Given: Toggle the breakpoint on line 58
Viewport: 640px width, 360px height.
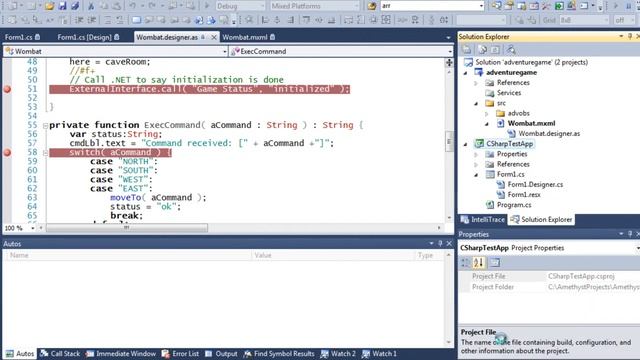Looking at the screenshot, I should point(7,153).
